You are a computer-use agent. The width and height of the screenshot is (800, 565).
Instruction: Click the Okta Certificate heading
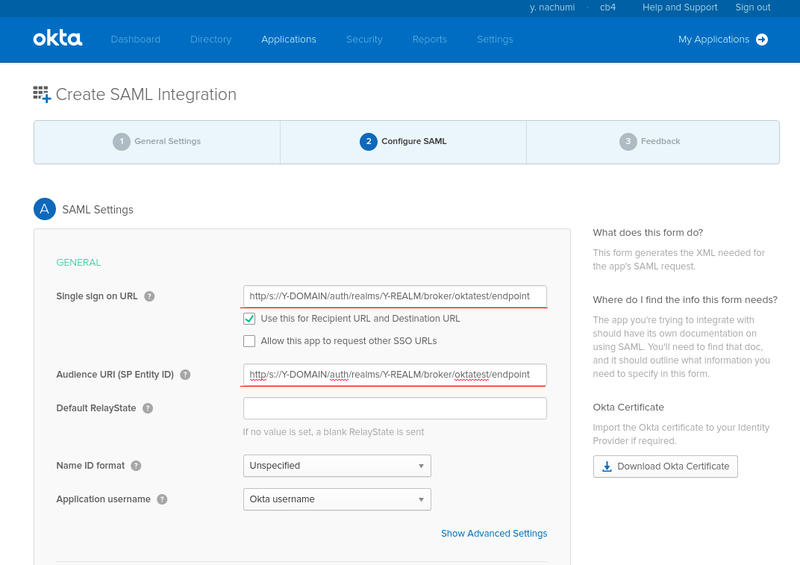[x=629, y=407]
